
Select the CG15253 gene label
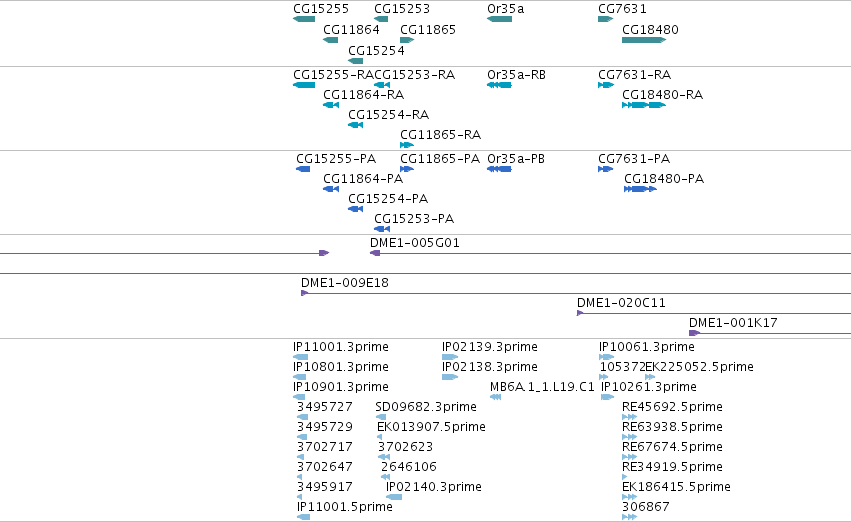coord(402,9)
